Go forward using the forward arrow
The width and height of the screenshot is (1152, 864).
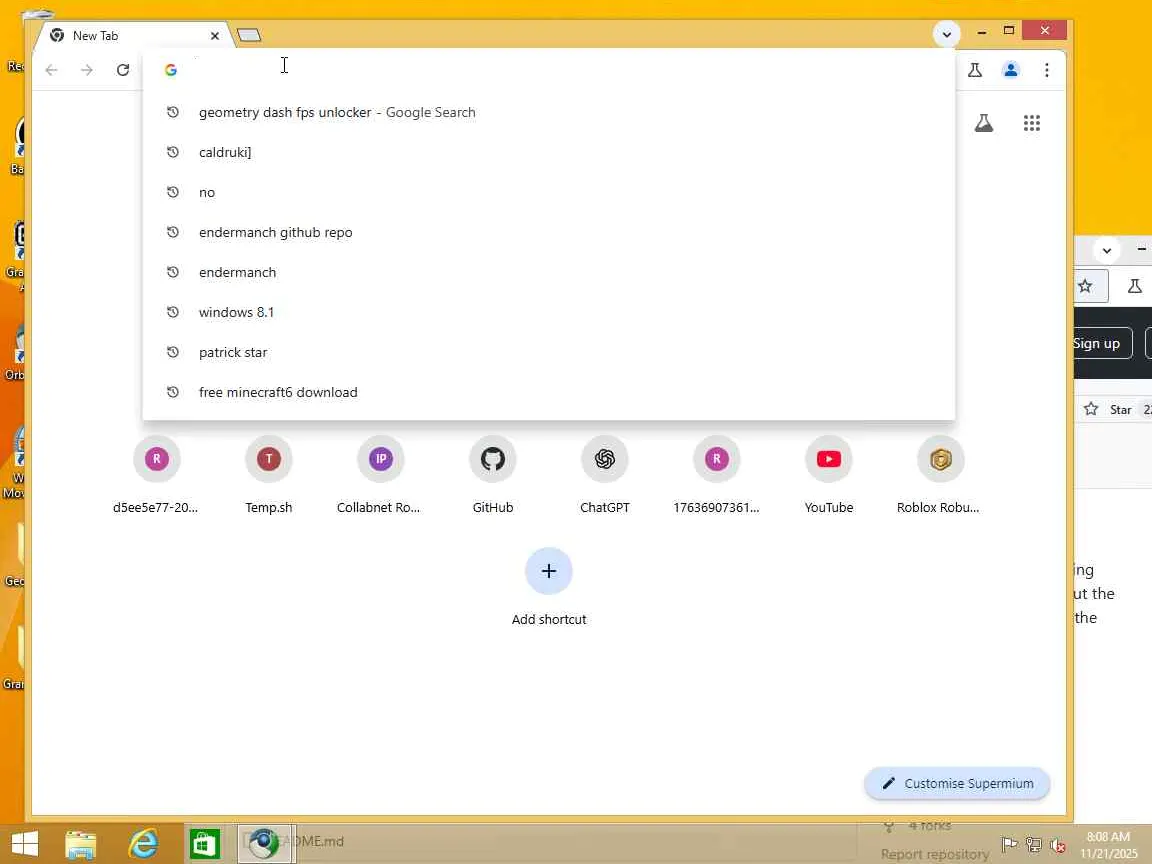pos(87,70)
